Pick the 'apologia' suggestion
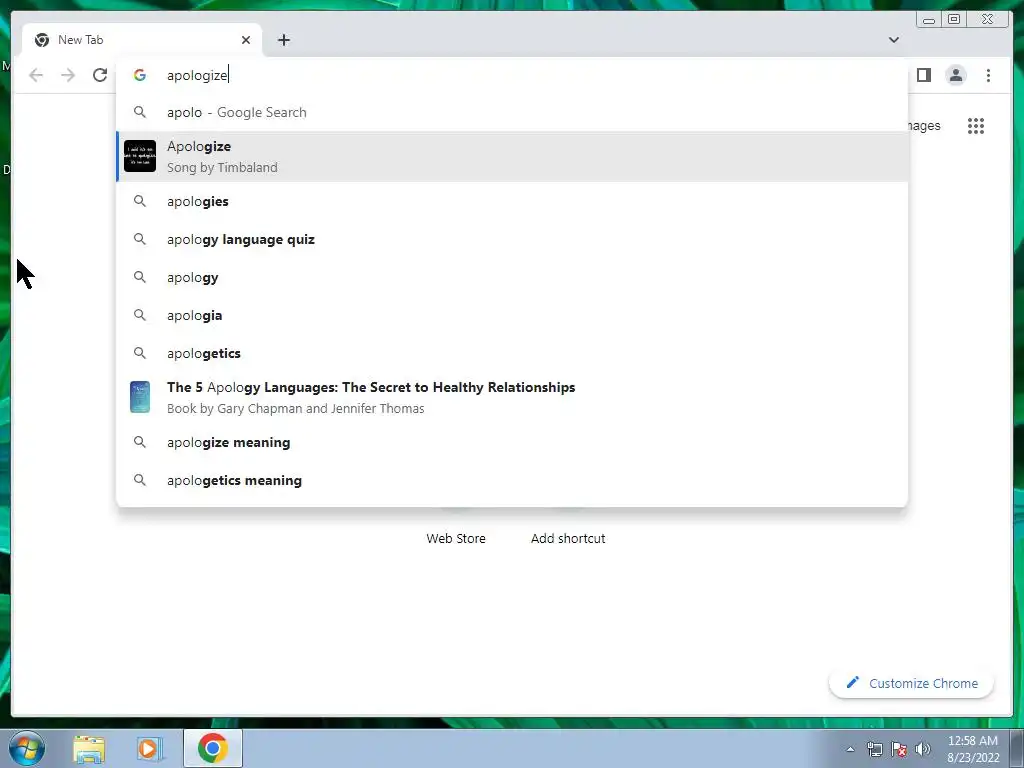1024x768 pixels. pos(512,315)
